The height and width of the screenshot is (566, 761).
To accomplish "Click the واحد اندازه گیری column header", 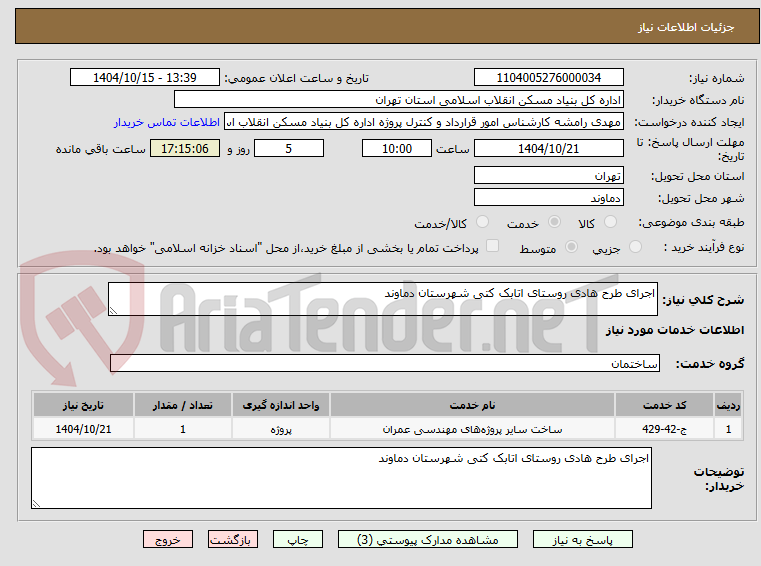I will pyautogui.click(x=281, y=405).
